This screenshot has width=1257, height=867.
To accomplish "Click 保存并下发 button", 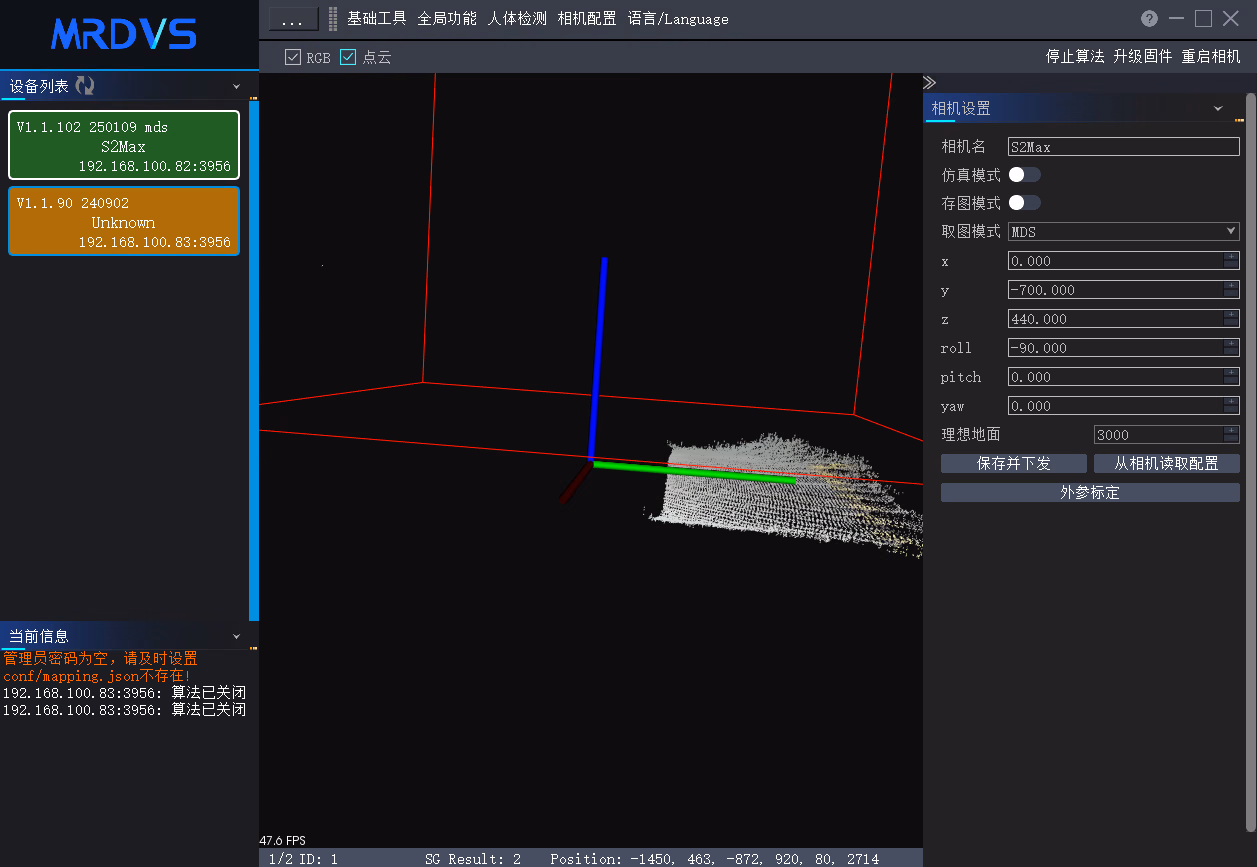I will point(1014,464).
